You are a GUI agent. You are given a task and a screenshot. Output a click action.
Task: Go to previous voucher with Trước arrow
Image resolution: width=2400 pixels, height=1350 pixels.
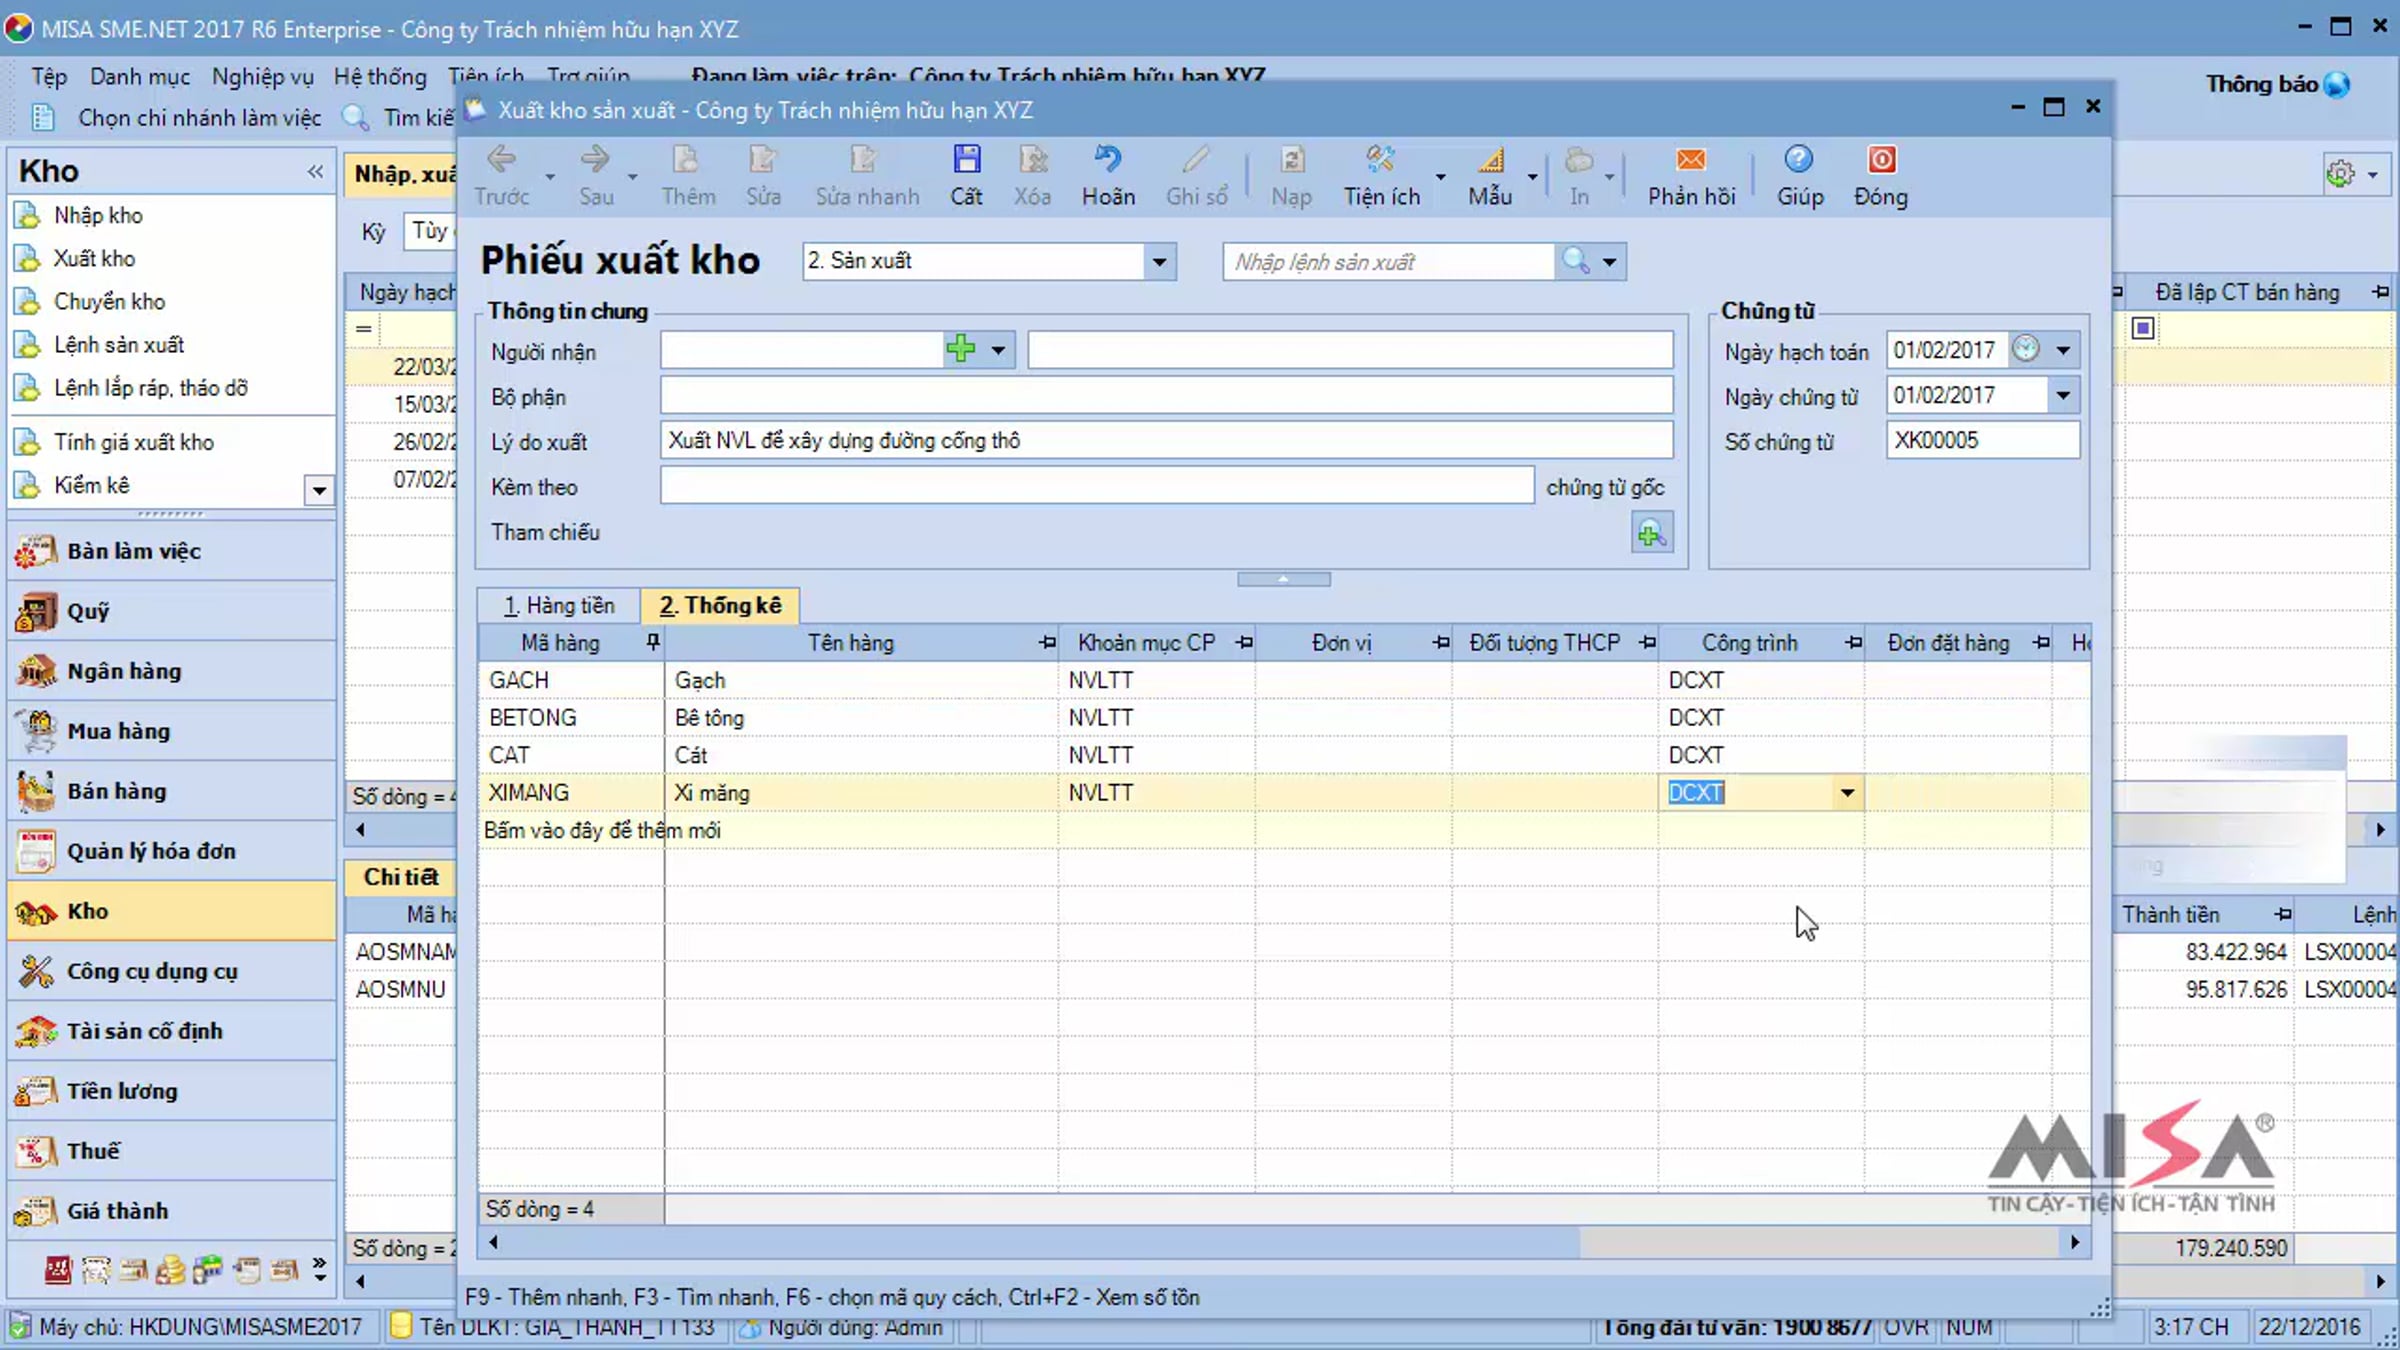click(x=501, y=160)
